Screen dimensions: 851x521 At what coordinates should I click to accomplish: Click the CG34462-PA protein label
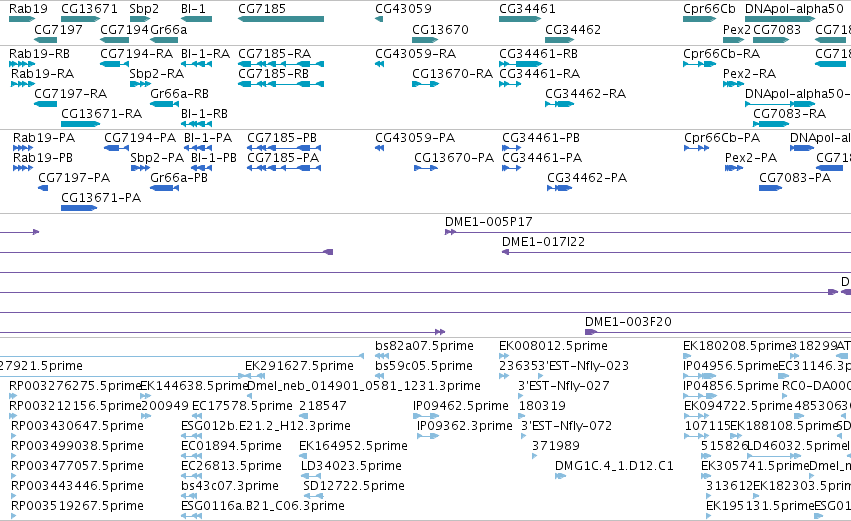point(587,178)
